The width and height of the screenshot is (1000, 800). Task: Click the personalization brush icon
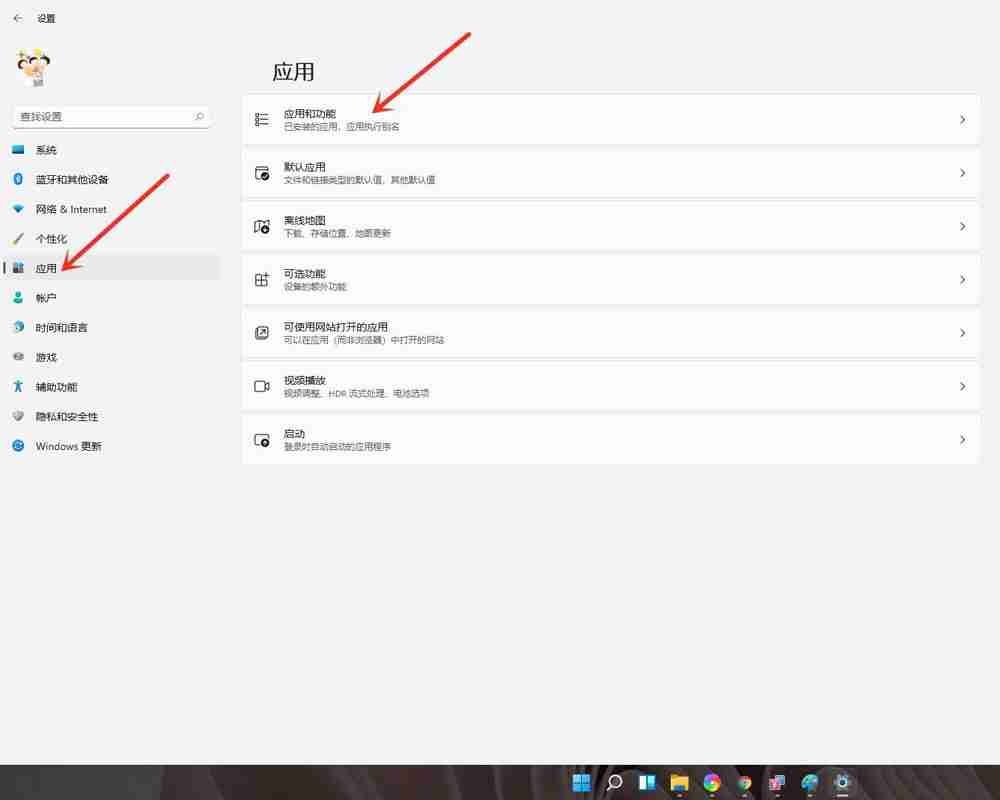click(x=18, y=239)
